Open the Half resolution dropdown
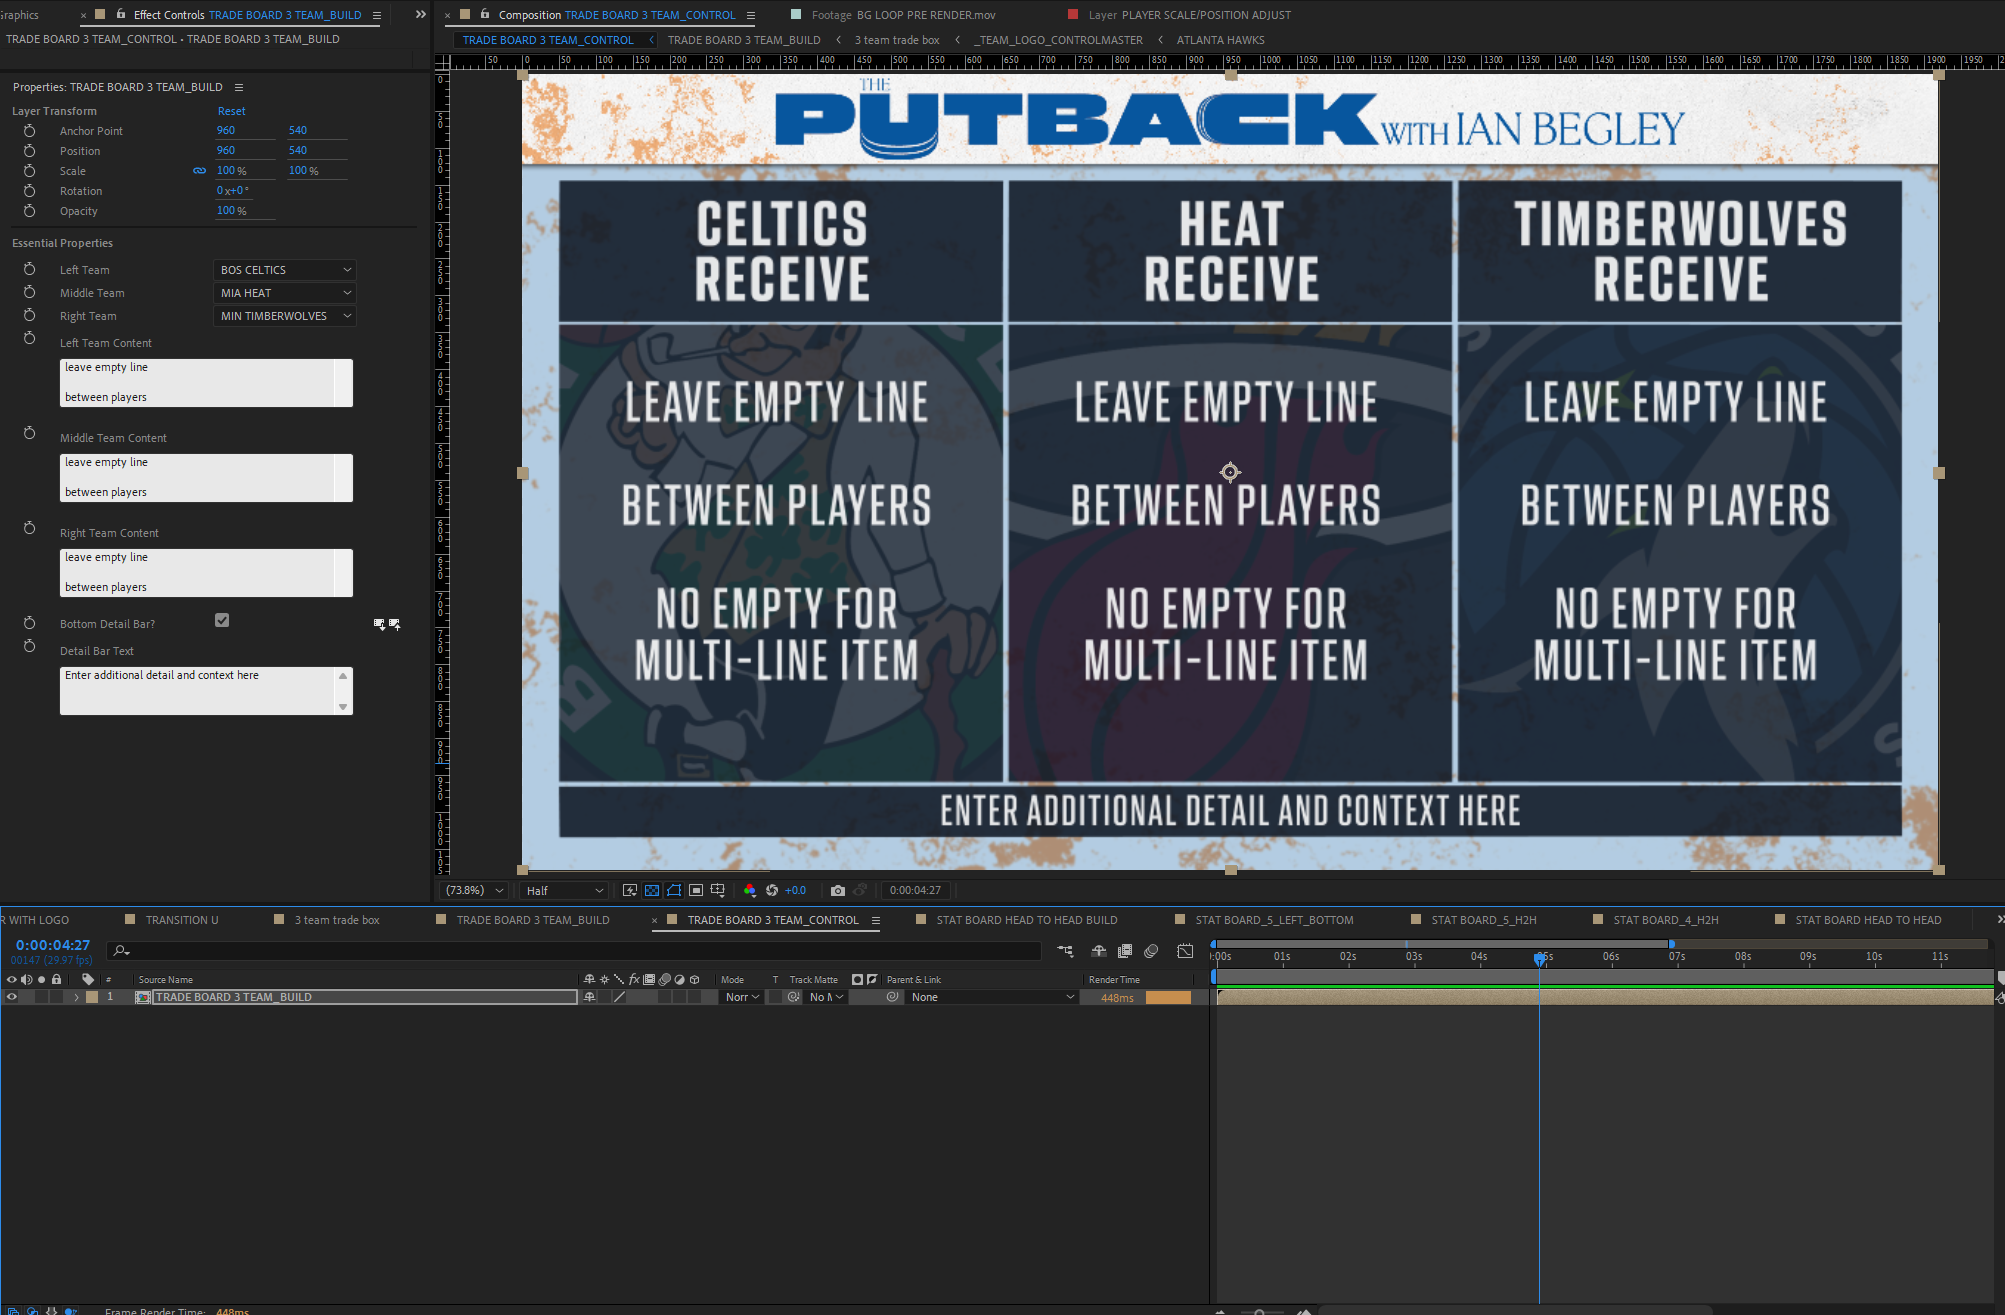Image resolution: width=2005 pixels, height=1315 pixels. 565,890
